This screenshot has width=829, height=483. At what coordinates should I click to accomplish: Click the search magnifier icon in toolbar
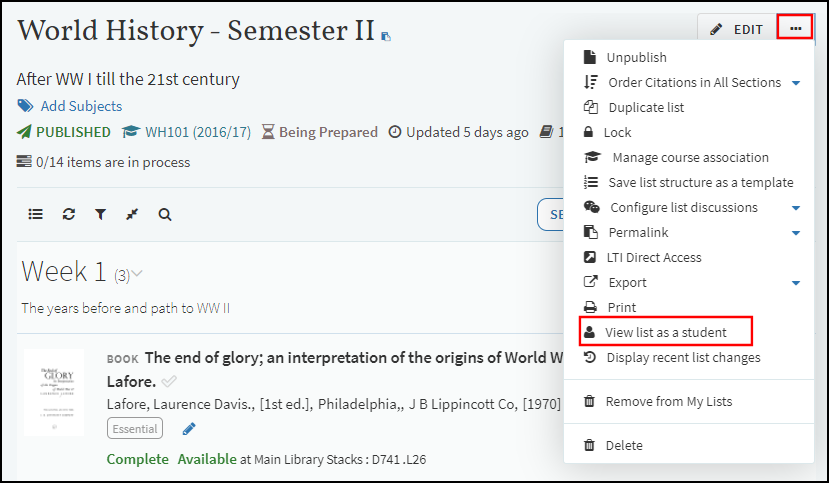tap(164, 214)
